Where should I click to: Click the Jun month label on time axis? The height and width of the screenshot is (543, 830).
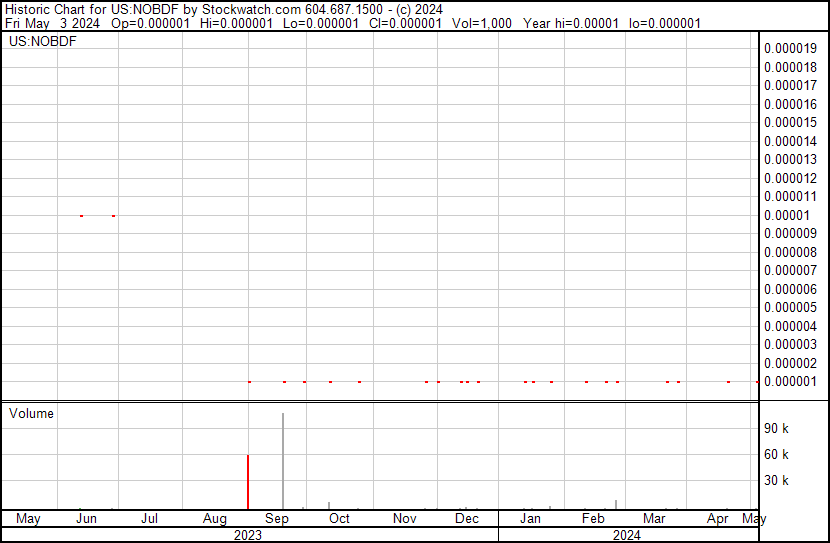(x=86, y=519)
